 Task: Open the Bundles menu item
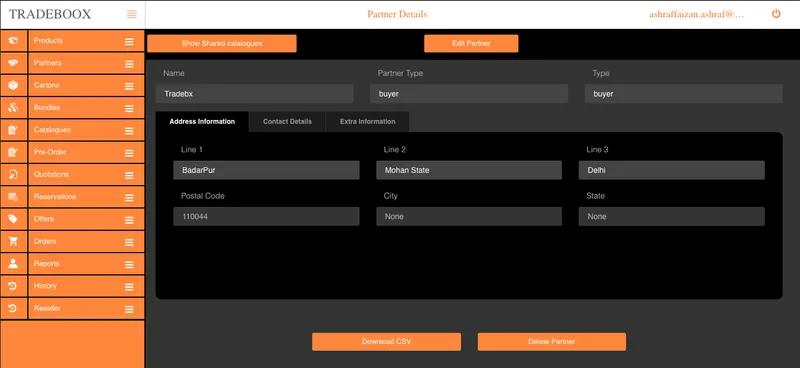(x=86, y=108)
